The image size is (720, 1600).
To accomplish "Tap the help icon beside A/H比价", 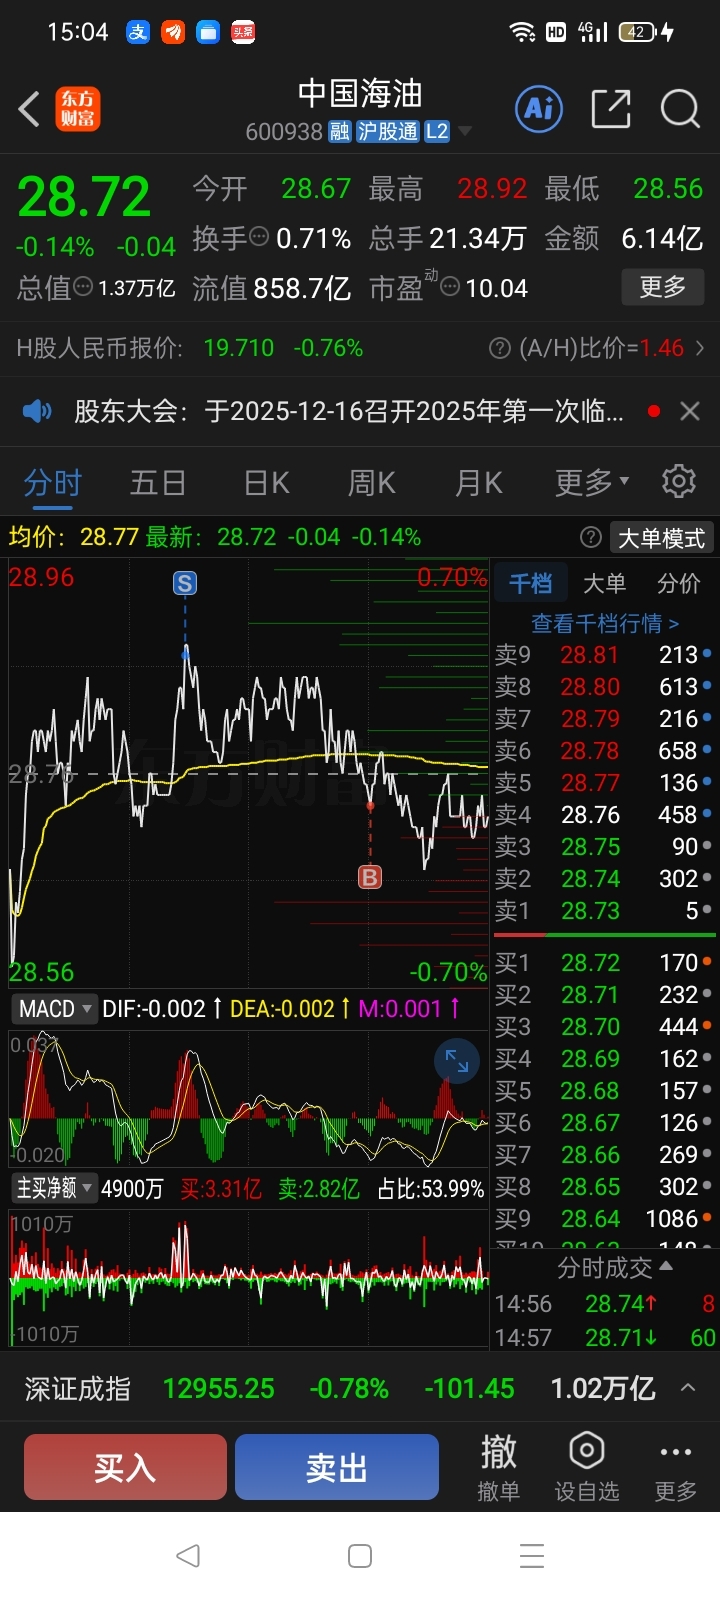I will click(499, 348).
